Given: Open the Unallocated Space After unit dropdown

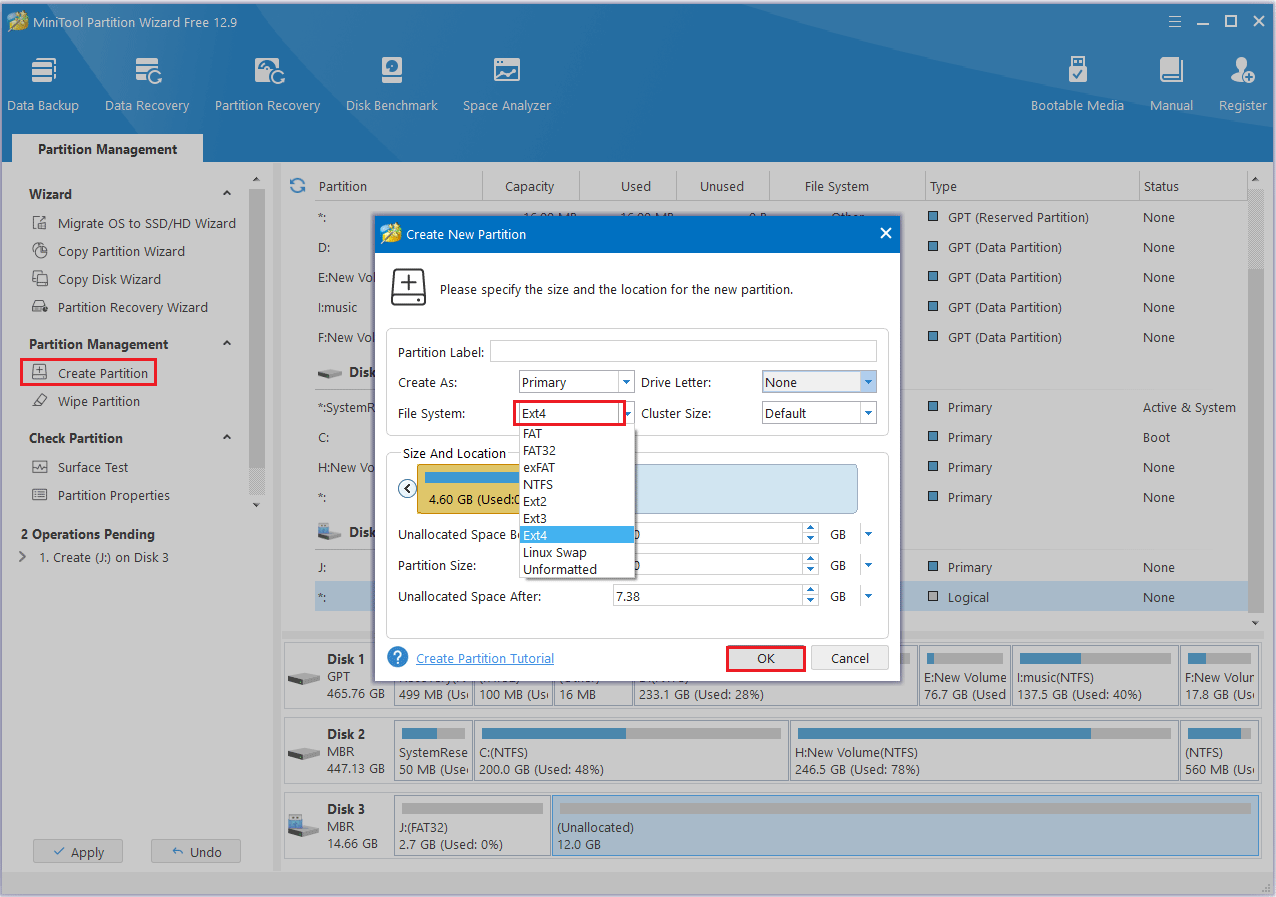Looking at the screenshot, I should 868,596.
